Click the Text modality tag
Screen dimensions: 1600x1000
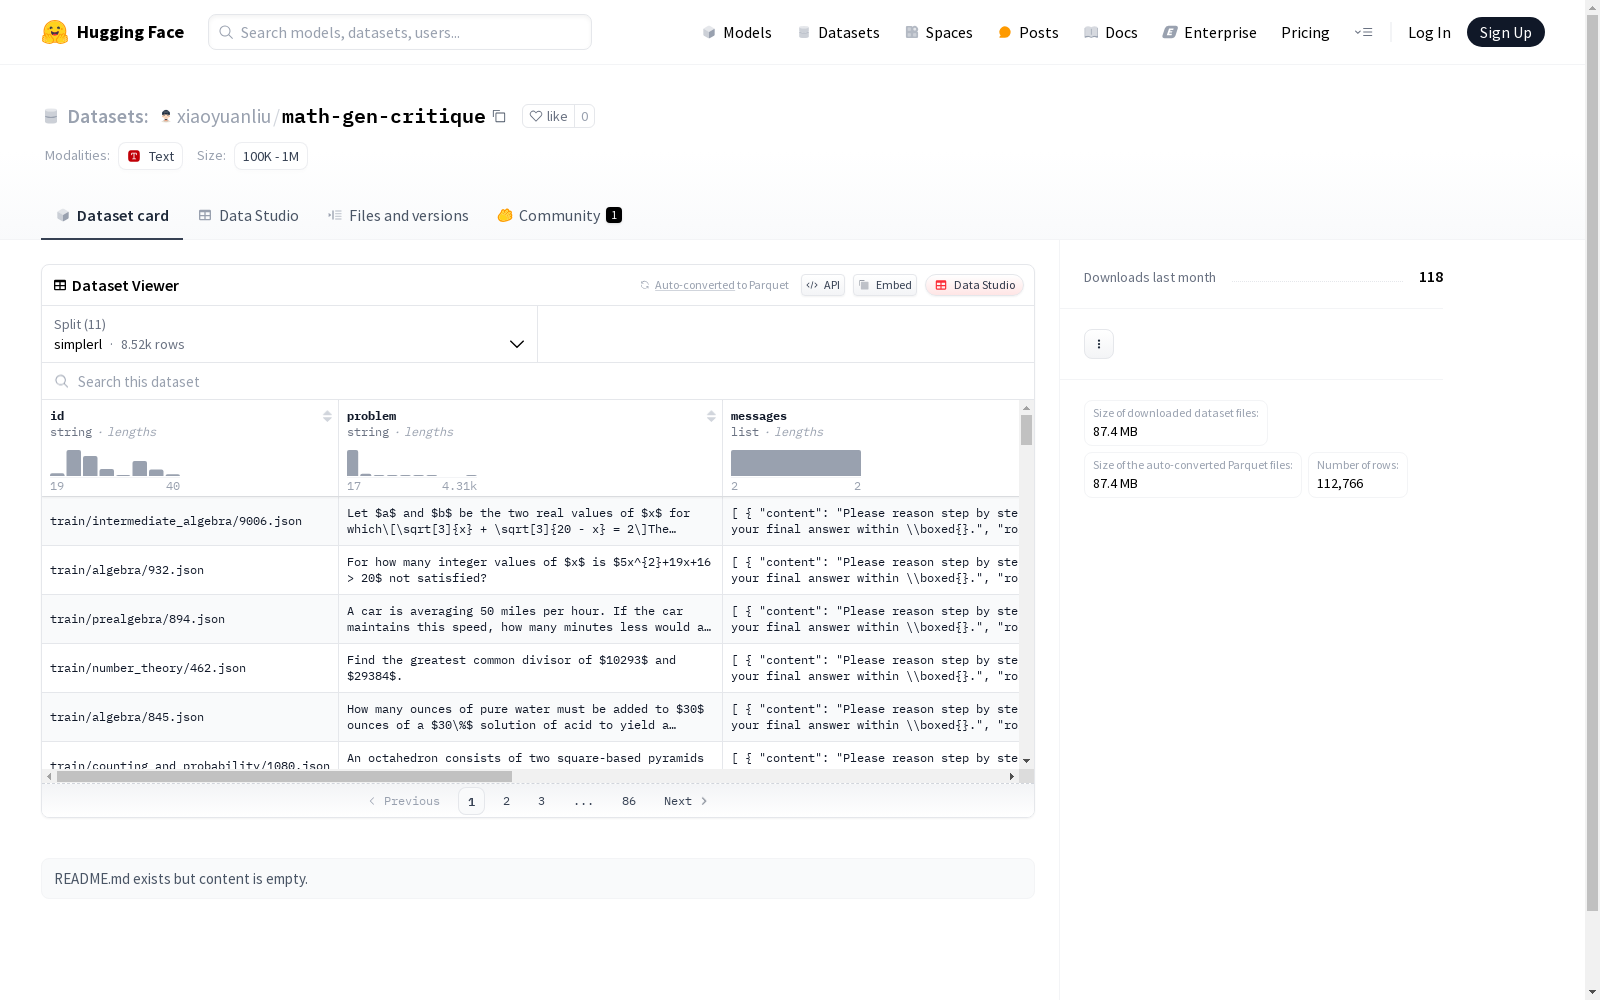pos(150,156)
